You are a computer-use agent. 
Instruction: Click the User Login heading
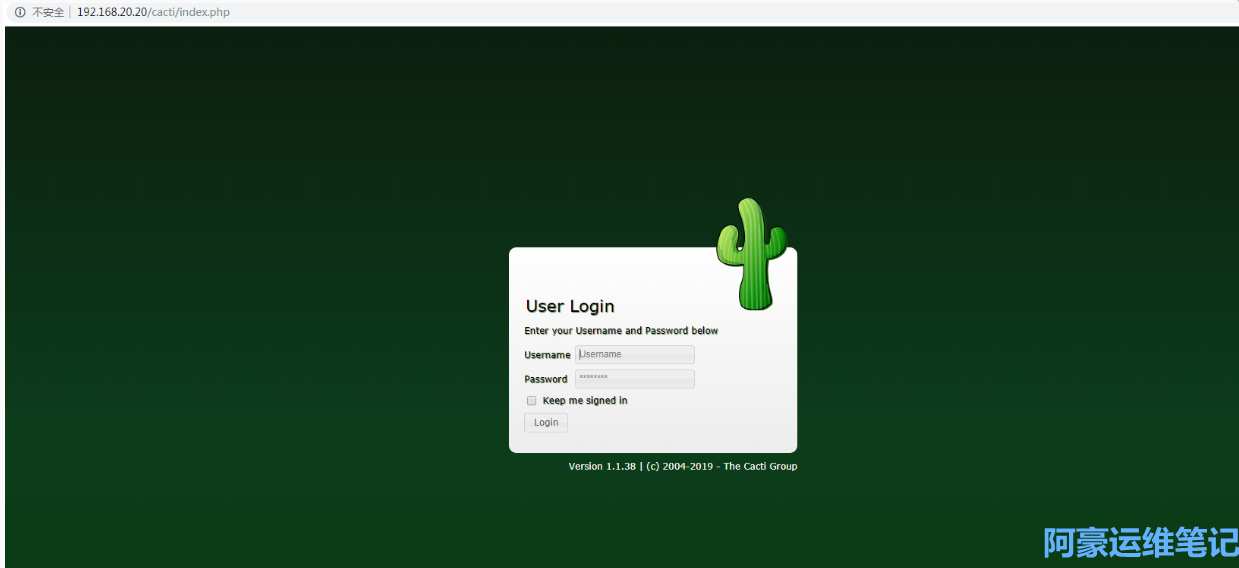coord(570,307)
